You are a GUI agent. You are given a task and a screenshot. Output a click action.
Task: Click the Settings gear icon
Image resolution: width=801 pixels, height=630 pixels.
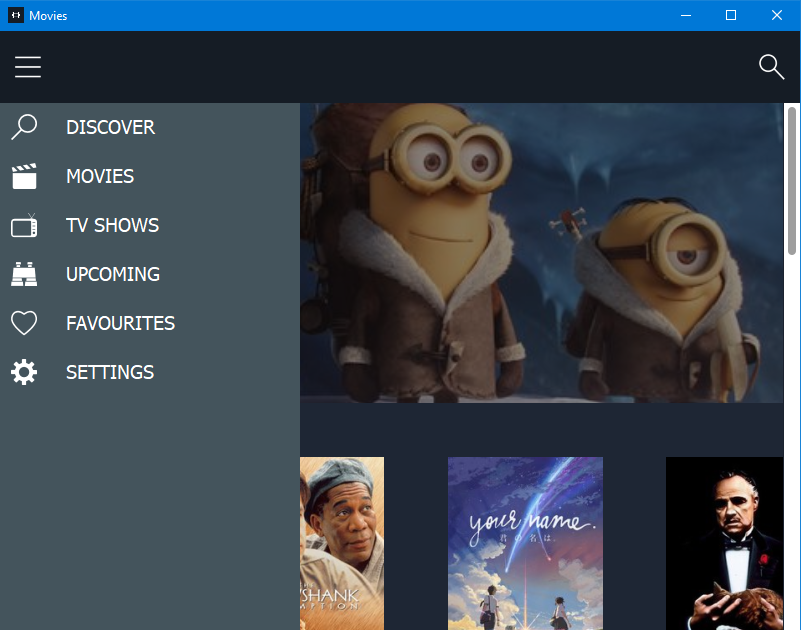pos(24,372)
